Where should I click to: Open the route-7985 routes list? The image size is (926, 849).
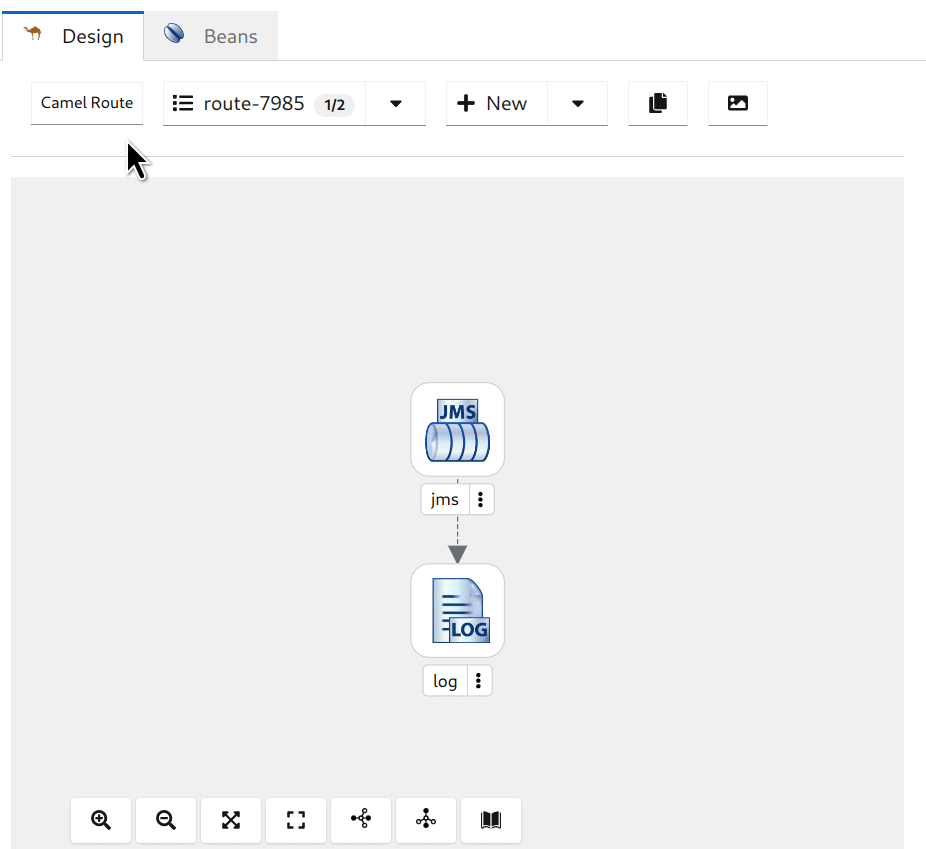pyautogui.click(x=264, y=103)
